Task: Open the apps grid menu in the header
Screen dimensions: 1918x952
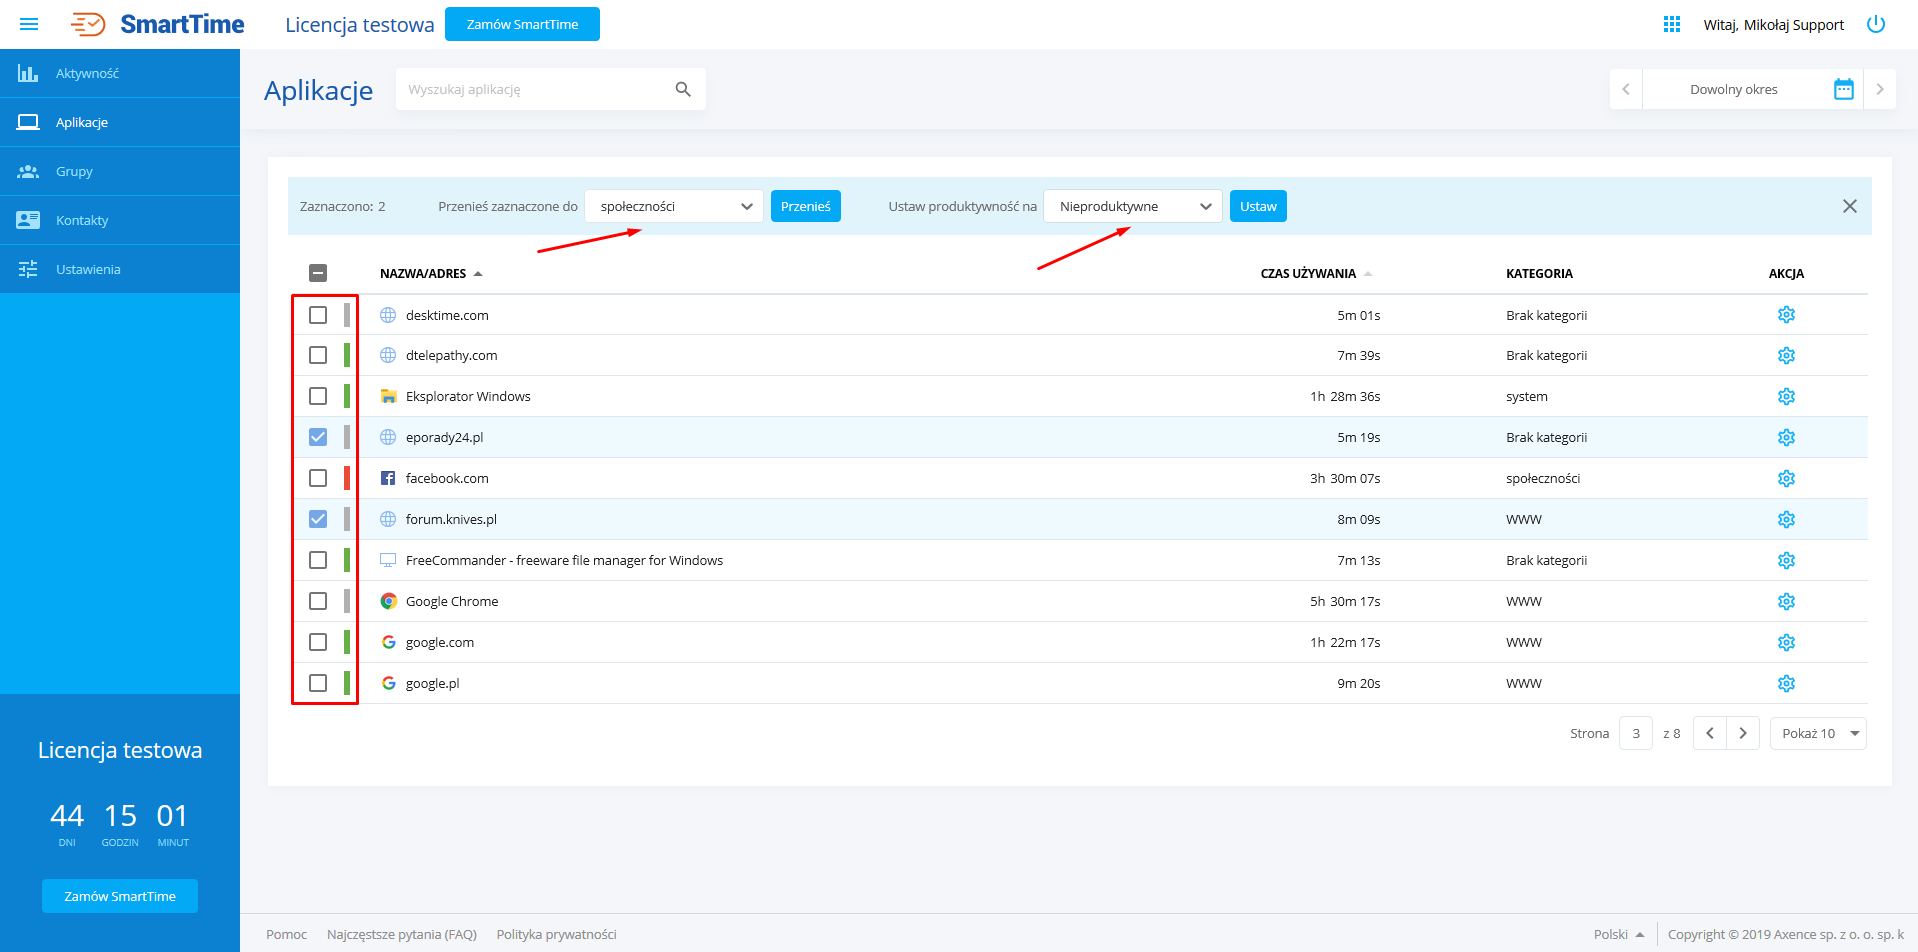Action: [1670, 23]
